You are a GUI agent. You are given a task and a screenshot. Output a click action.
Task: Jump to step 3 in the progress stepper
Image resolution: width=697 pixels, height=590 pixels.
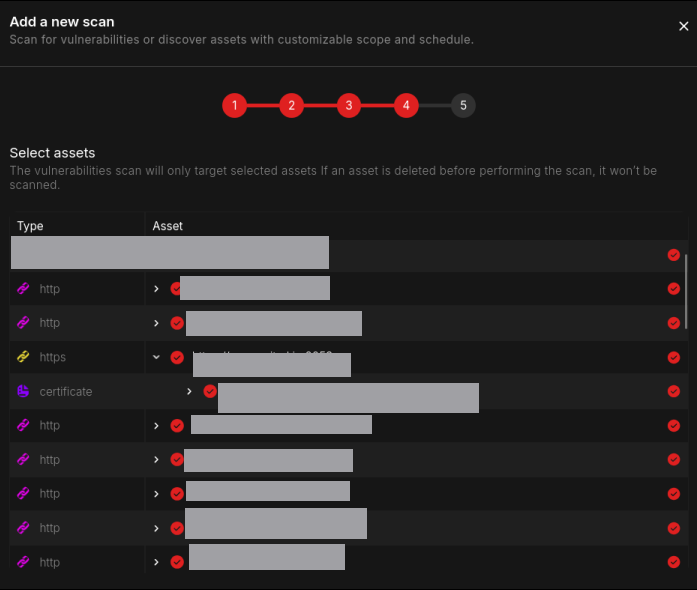348,105
